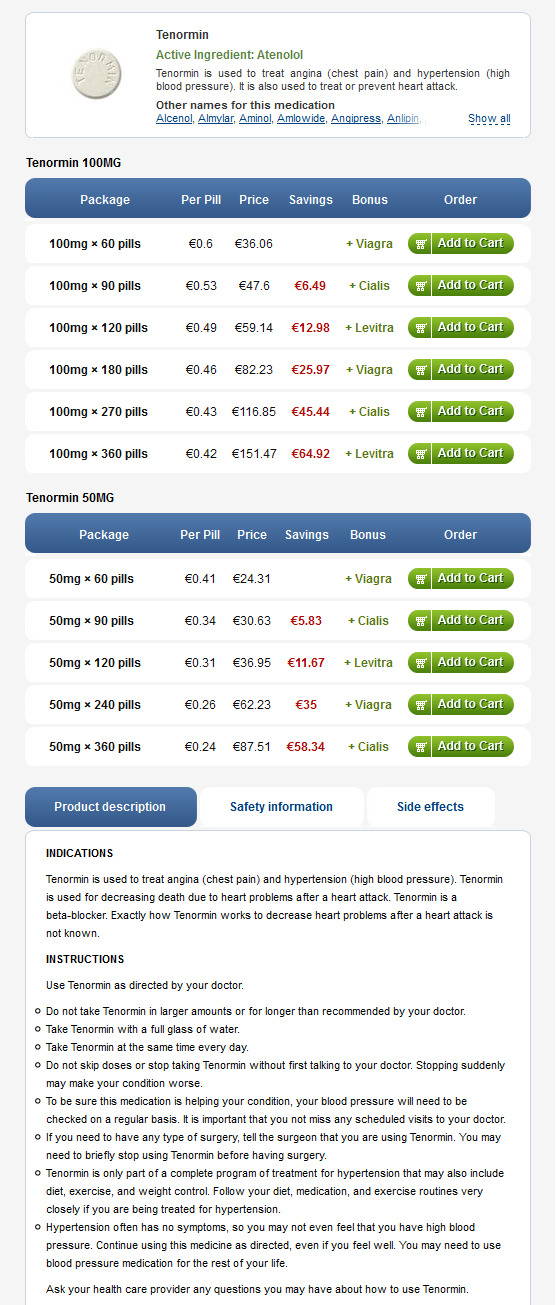The image size is (556, 1305).
Task: Add 50mg × 90 pills to cart
Action: pyautogui.click(x=461, y=620)
